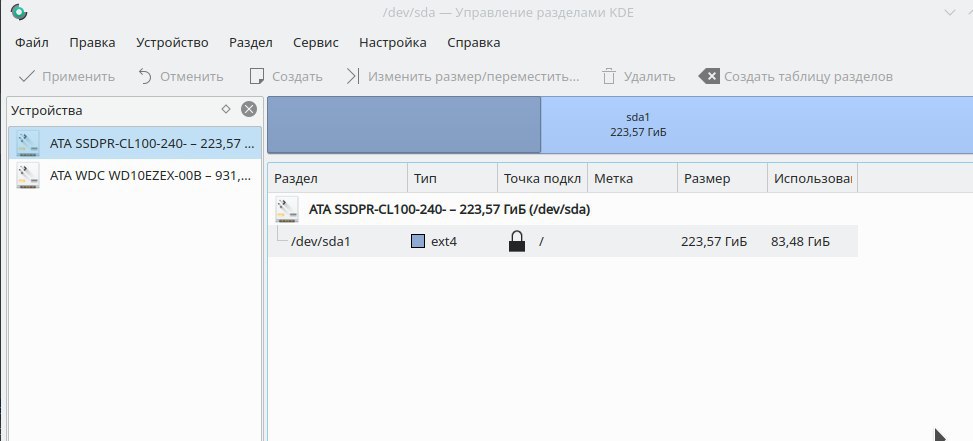Click the Undo arrow icon labeled Отменить
This screenshot has height=441, width=973.
pos(145,76)
